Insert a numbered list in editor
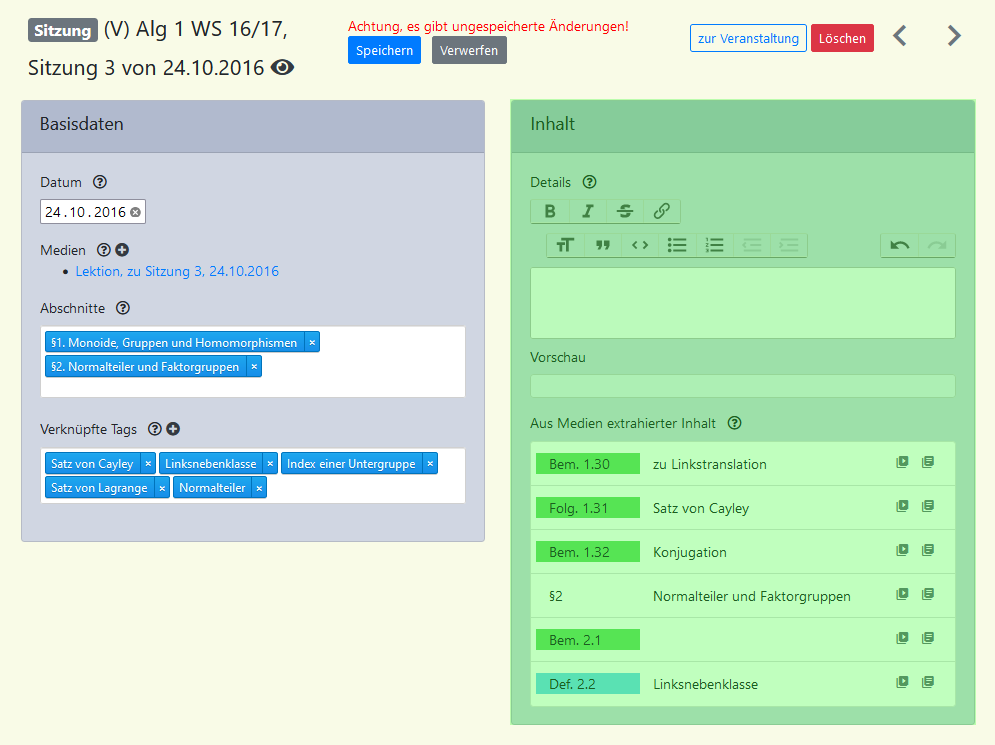The height and width of the screenshot is (745, 995). point(714,245)
